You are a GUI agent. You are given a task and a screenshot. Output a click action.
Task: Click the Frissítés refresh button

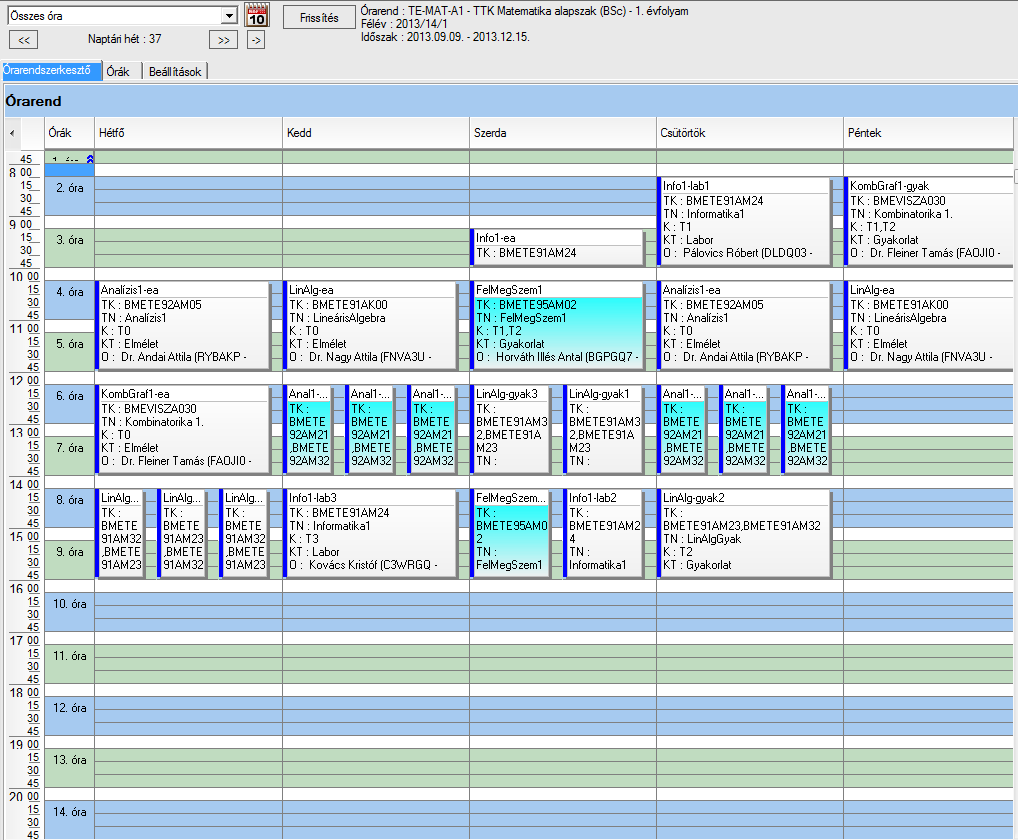(x=319, y=17)
